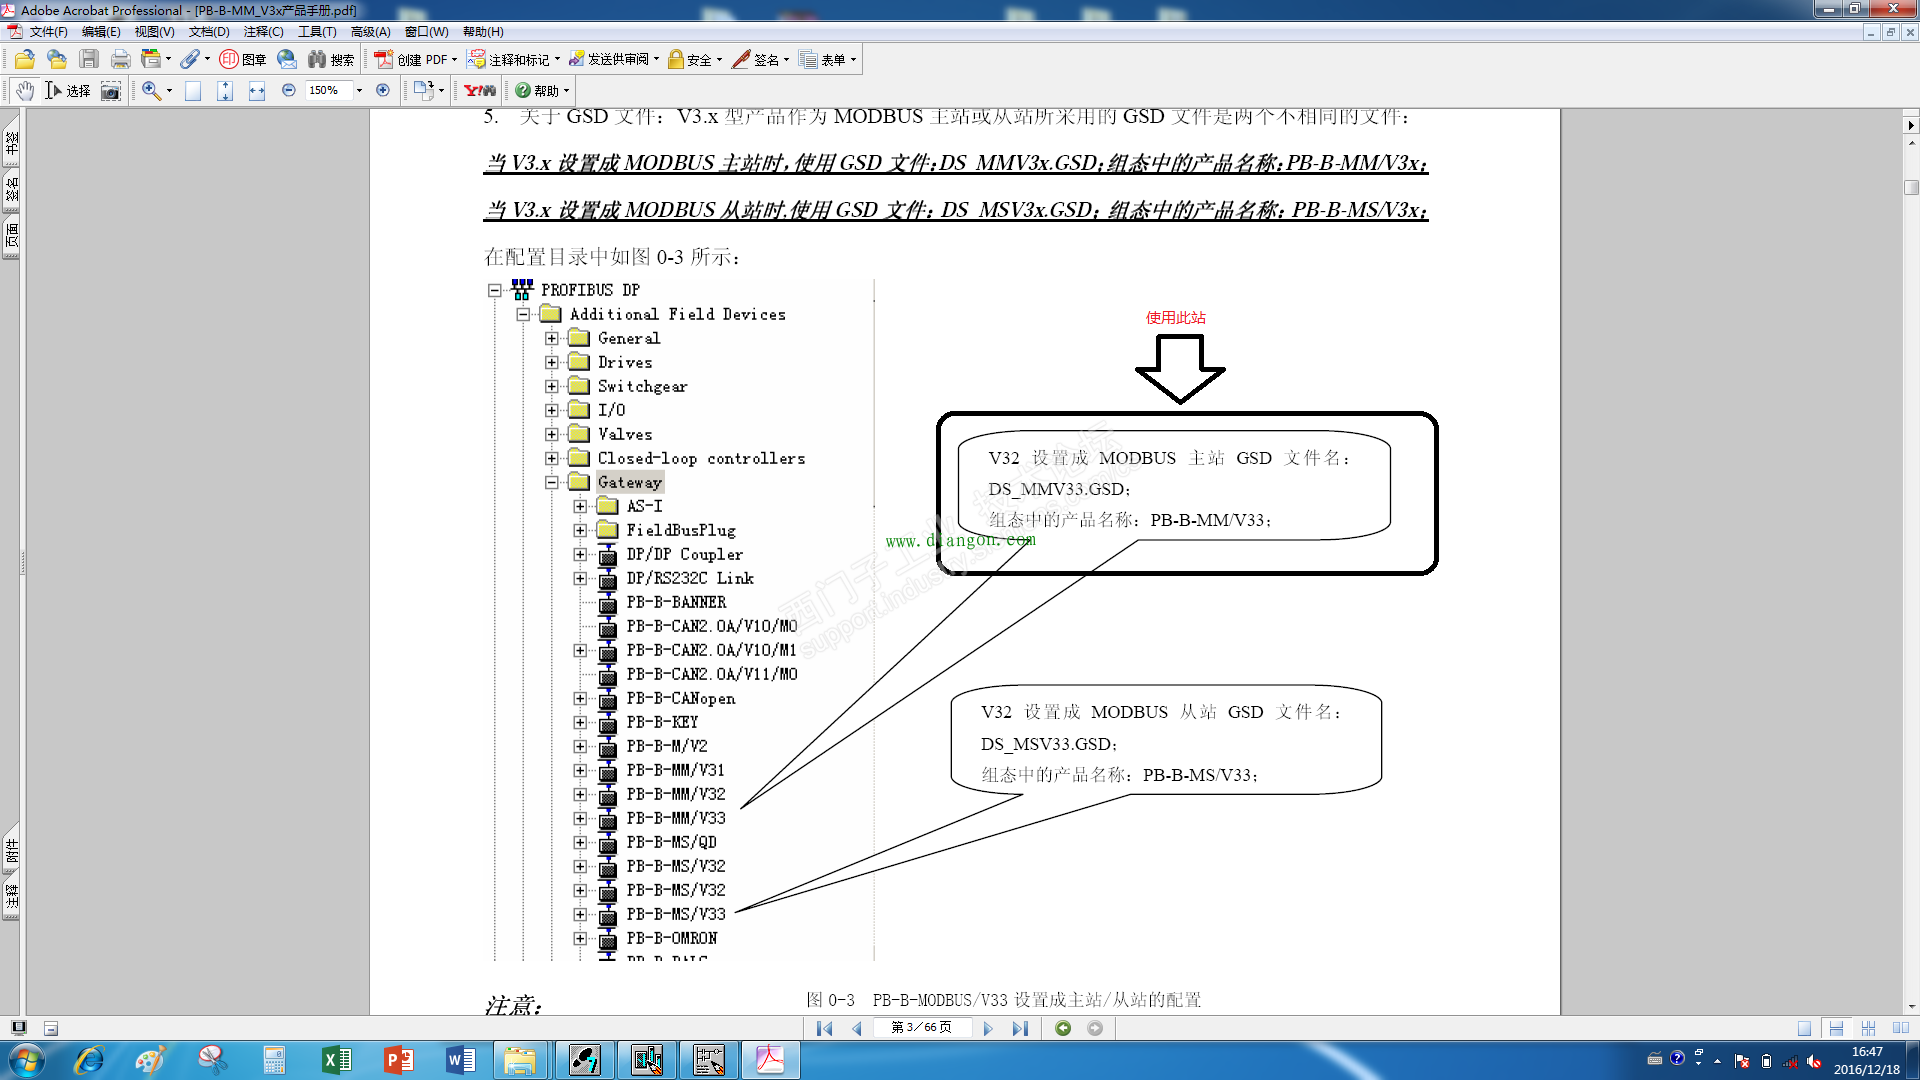This screenshot has width=1920, height=1080.
Task: Open the 文档(D) menu
Action: [x=209, y=32]
